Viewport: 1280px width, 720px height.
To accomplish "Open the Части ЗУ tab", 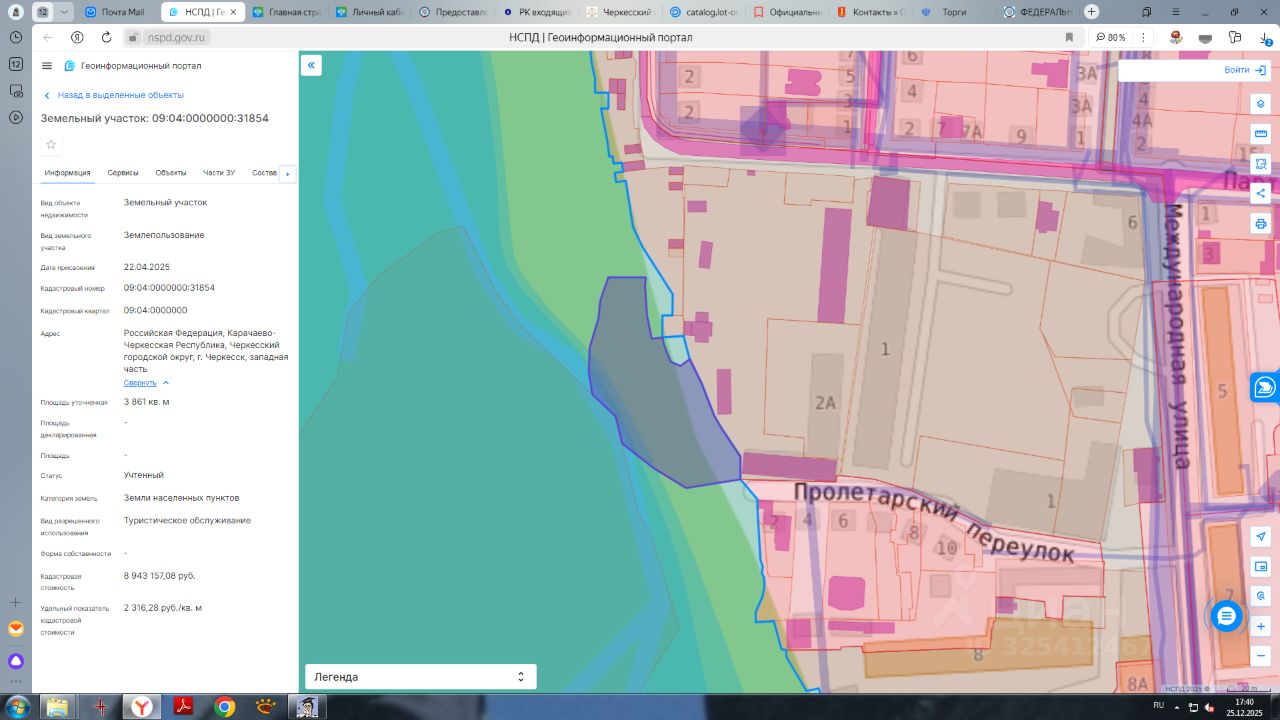I will pos(219,173).
